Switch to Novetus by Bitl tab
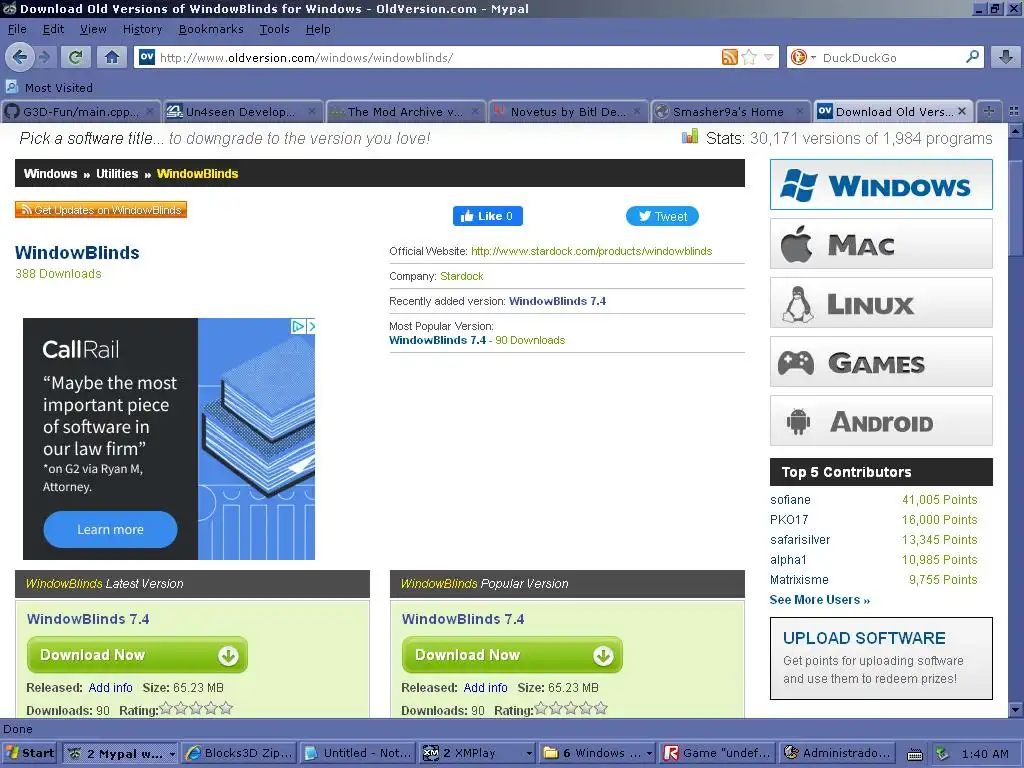This screenshot has width=1024, height=768. click(x=568, y=112)
